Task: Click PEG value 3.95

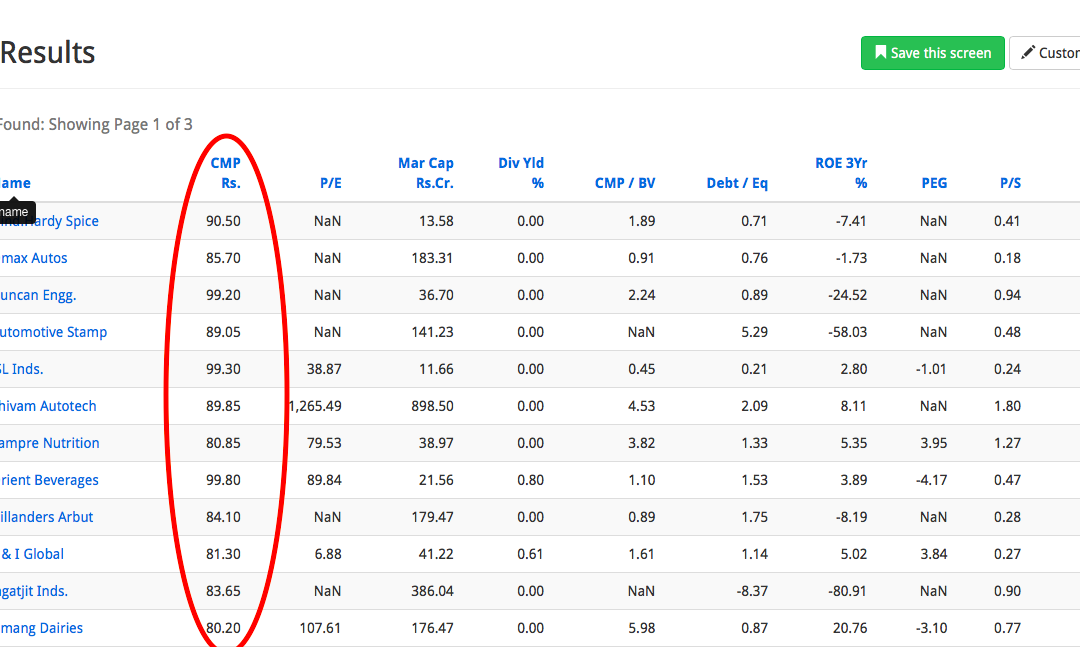Action: point(934,443)
